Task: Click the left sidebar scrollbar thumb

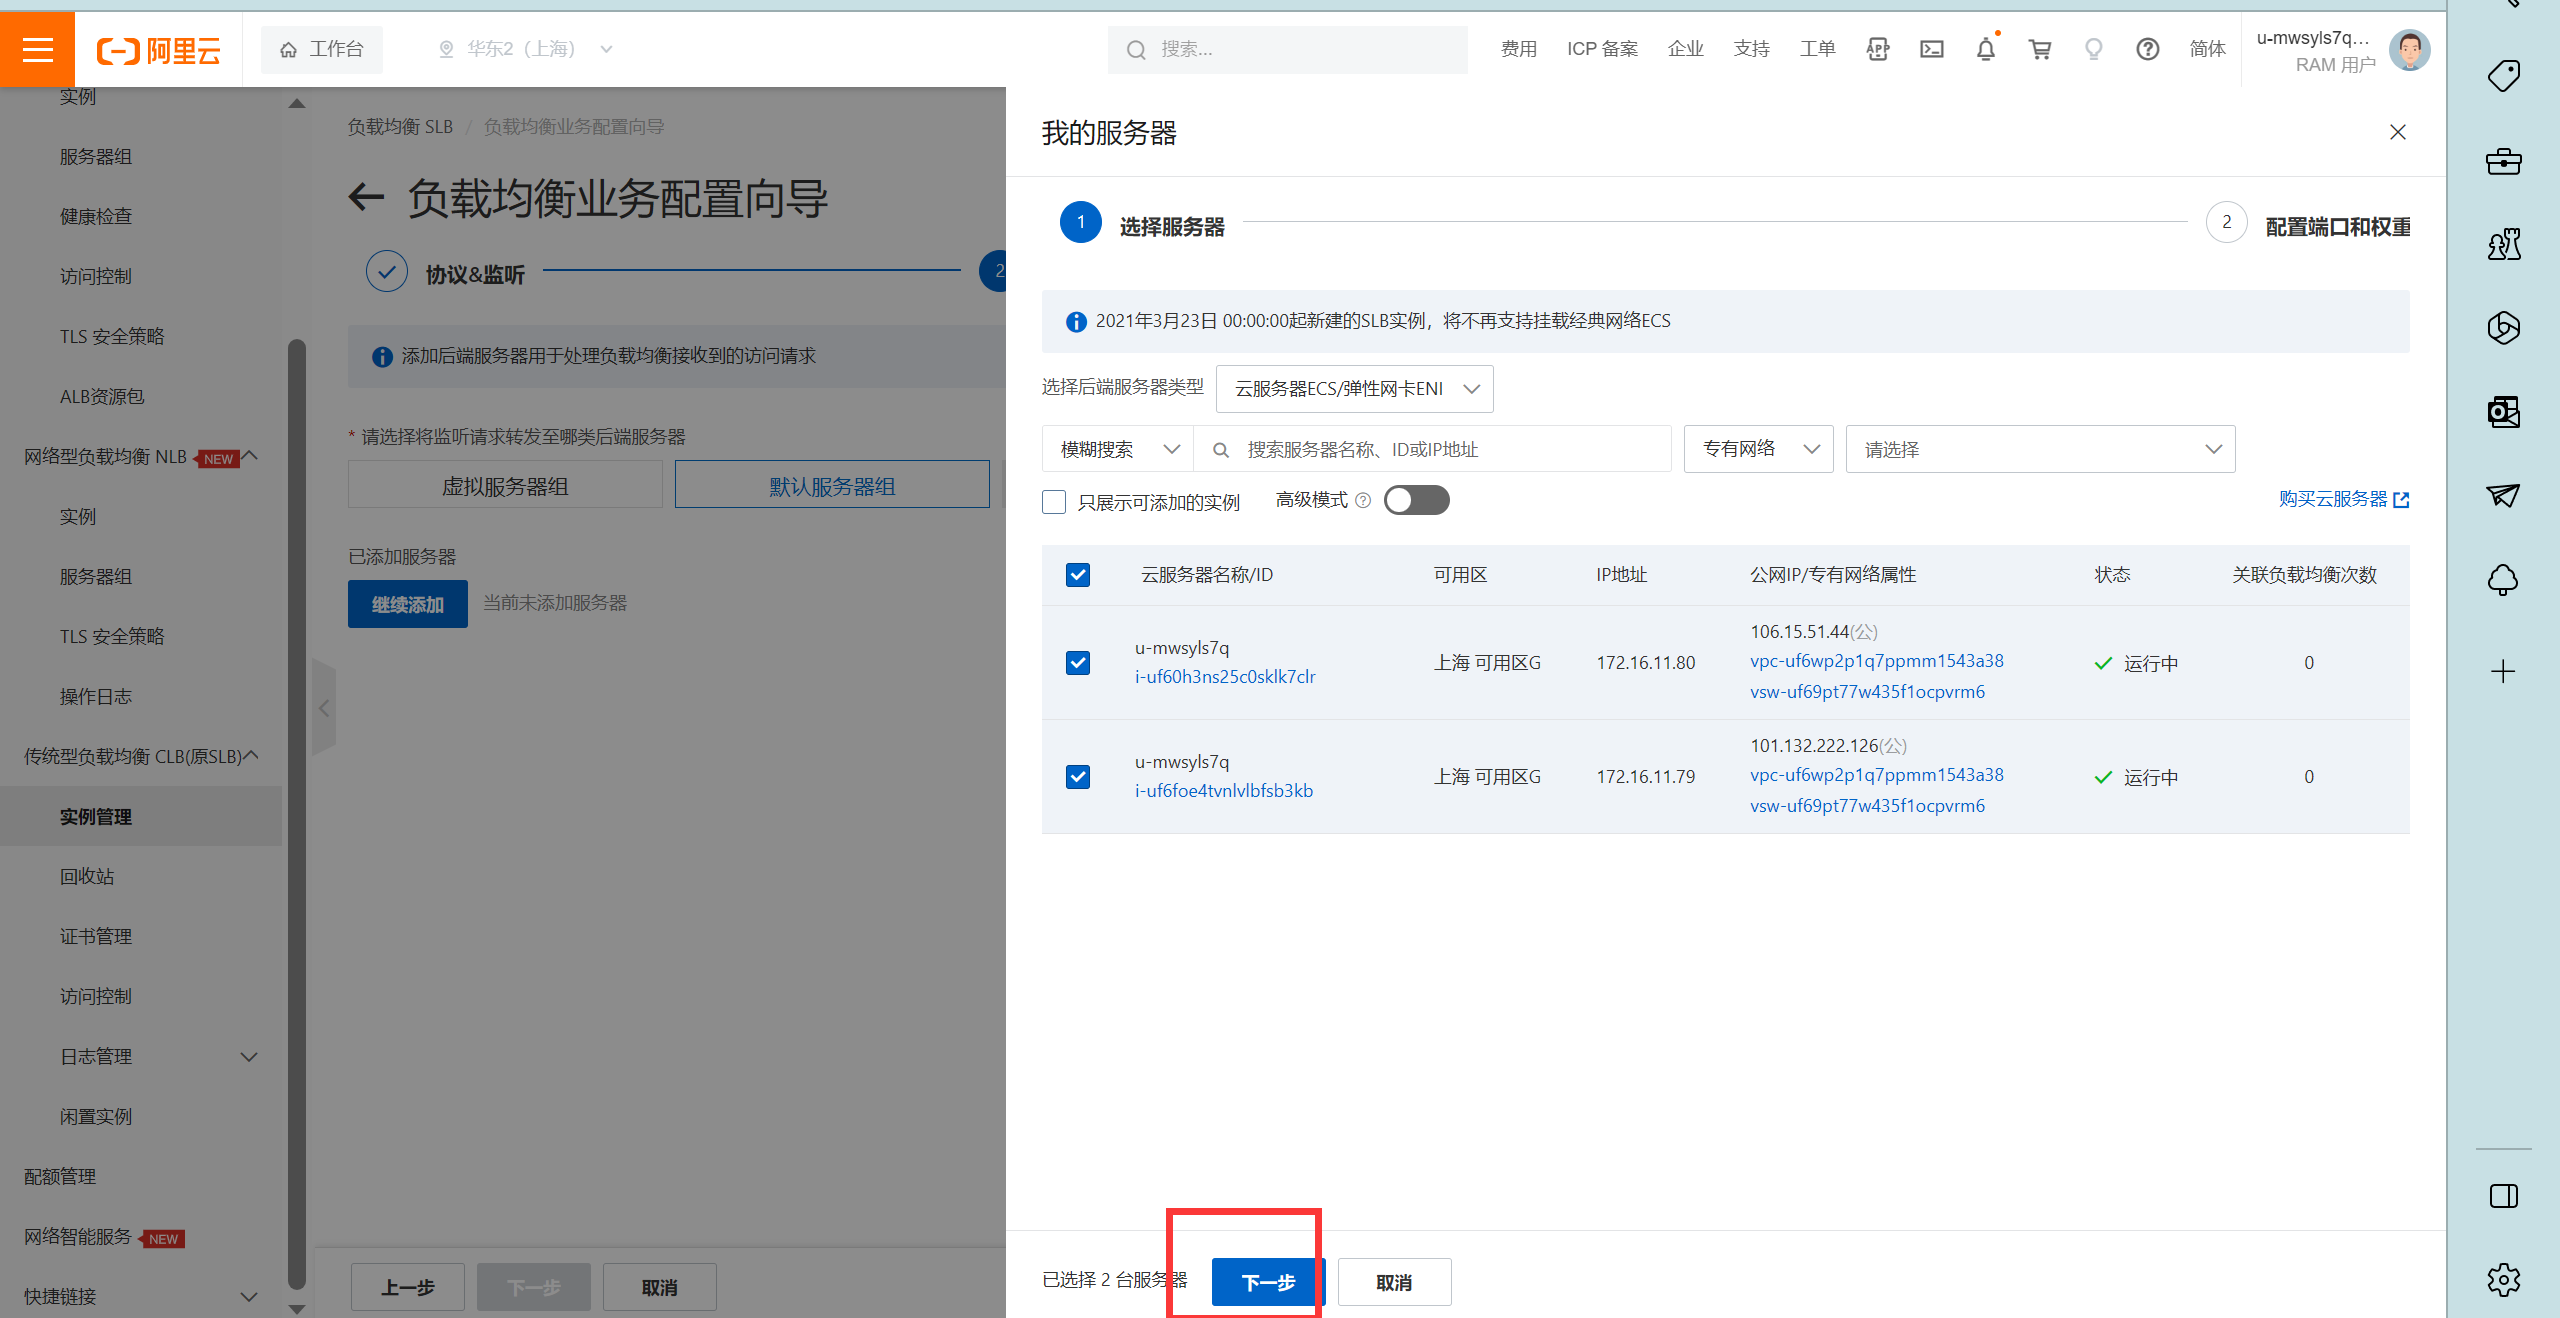Action: click(x=296, y=814)
